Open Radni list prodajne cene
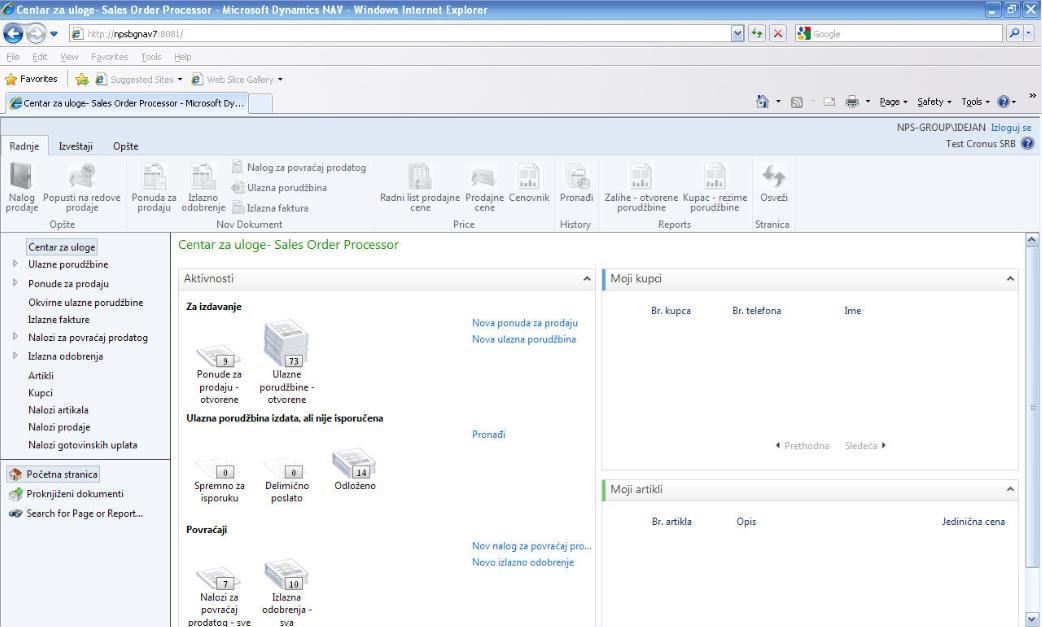Image resolution: width=1042 pixels, height=627 pixels. coord(420,188)
